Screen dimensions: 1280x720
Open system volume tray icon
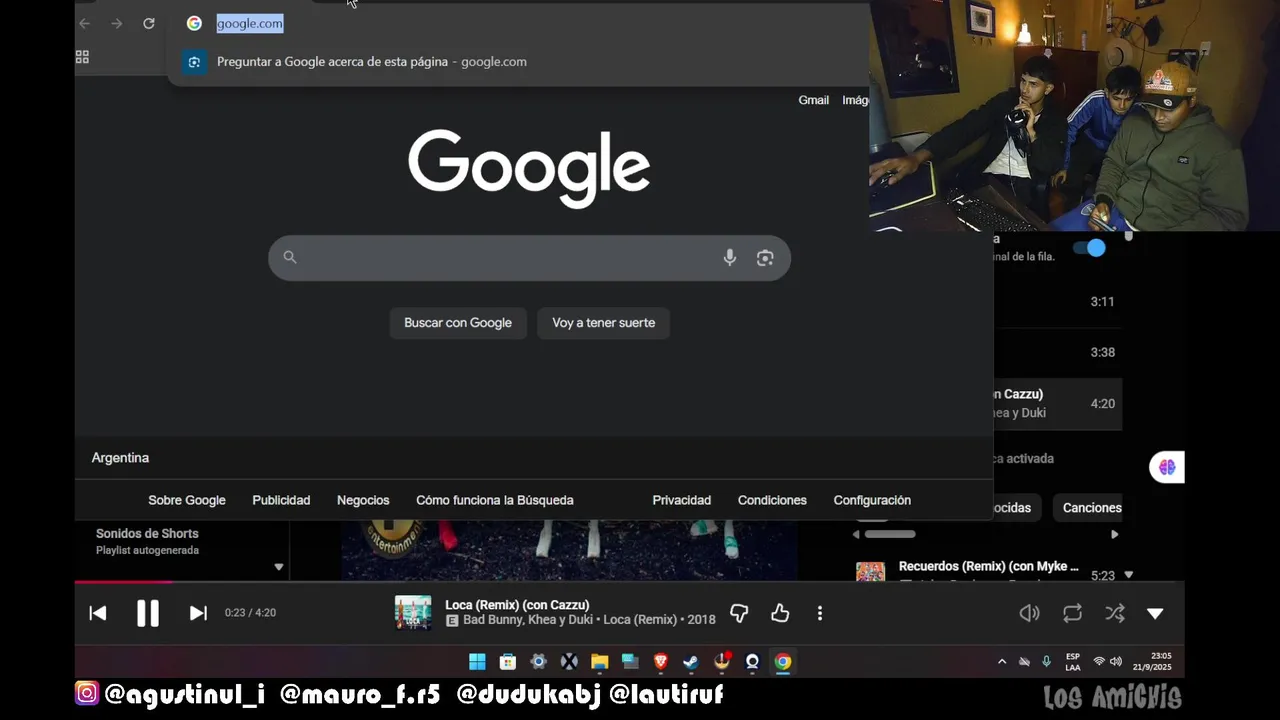[x=1116, y=662]
